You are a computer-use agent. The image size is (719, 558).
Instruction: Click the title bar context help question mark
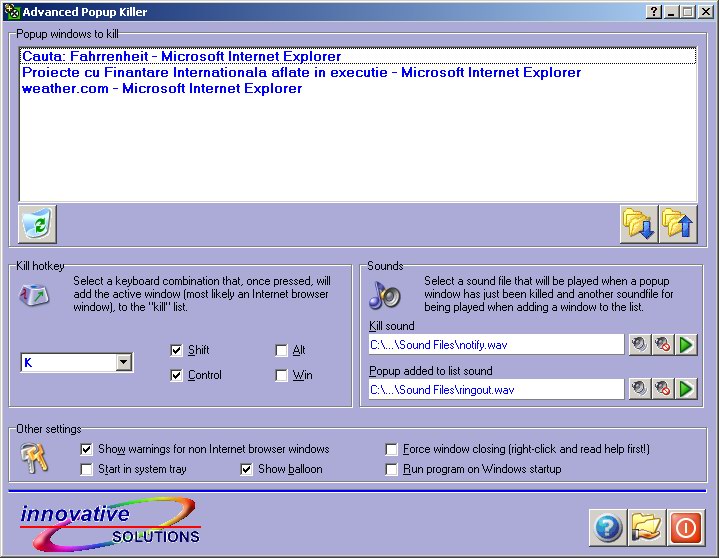click(653, 12)
